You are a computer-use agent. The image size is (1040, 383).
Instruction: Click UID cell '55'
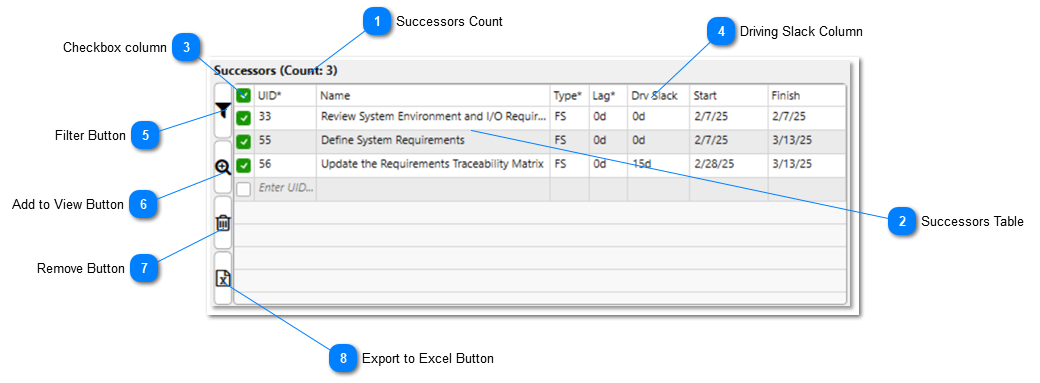286,141
